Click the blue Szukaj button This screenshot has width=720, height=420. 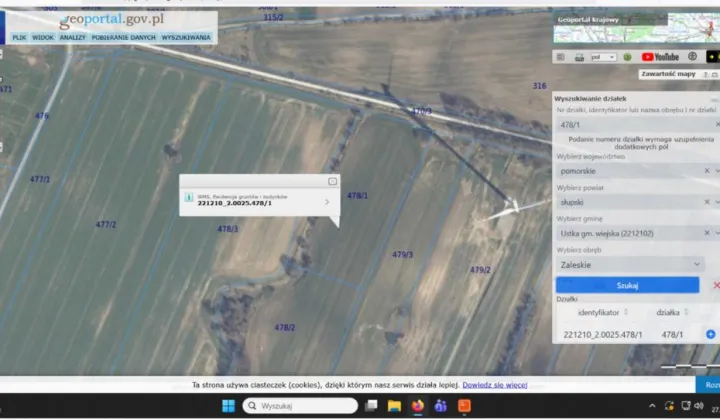click(x=627, y=285)
